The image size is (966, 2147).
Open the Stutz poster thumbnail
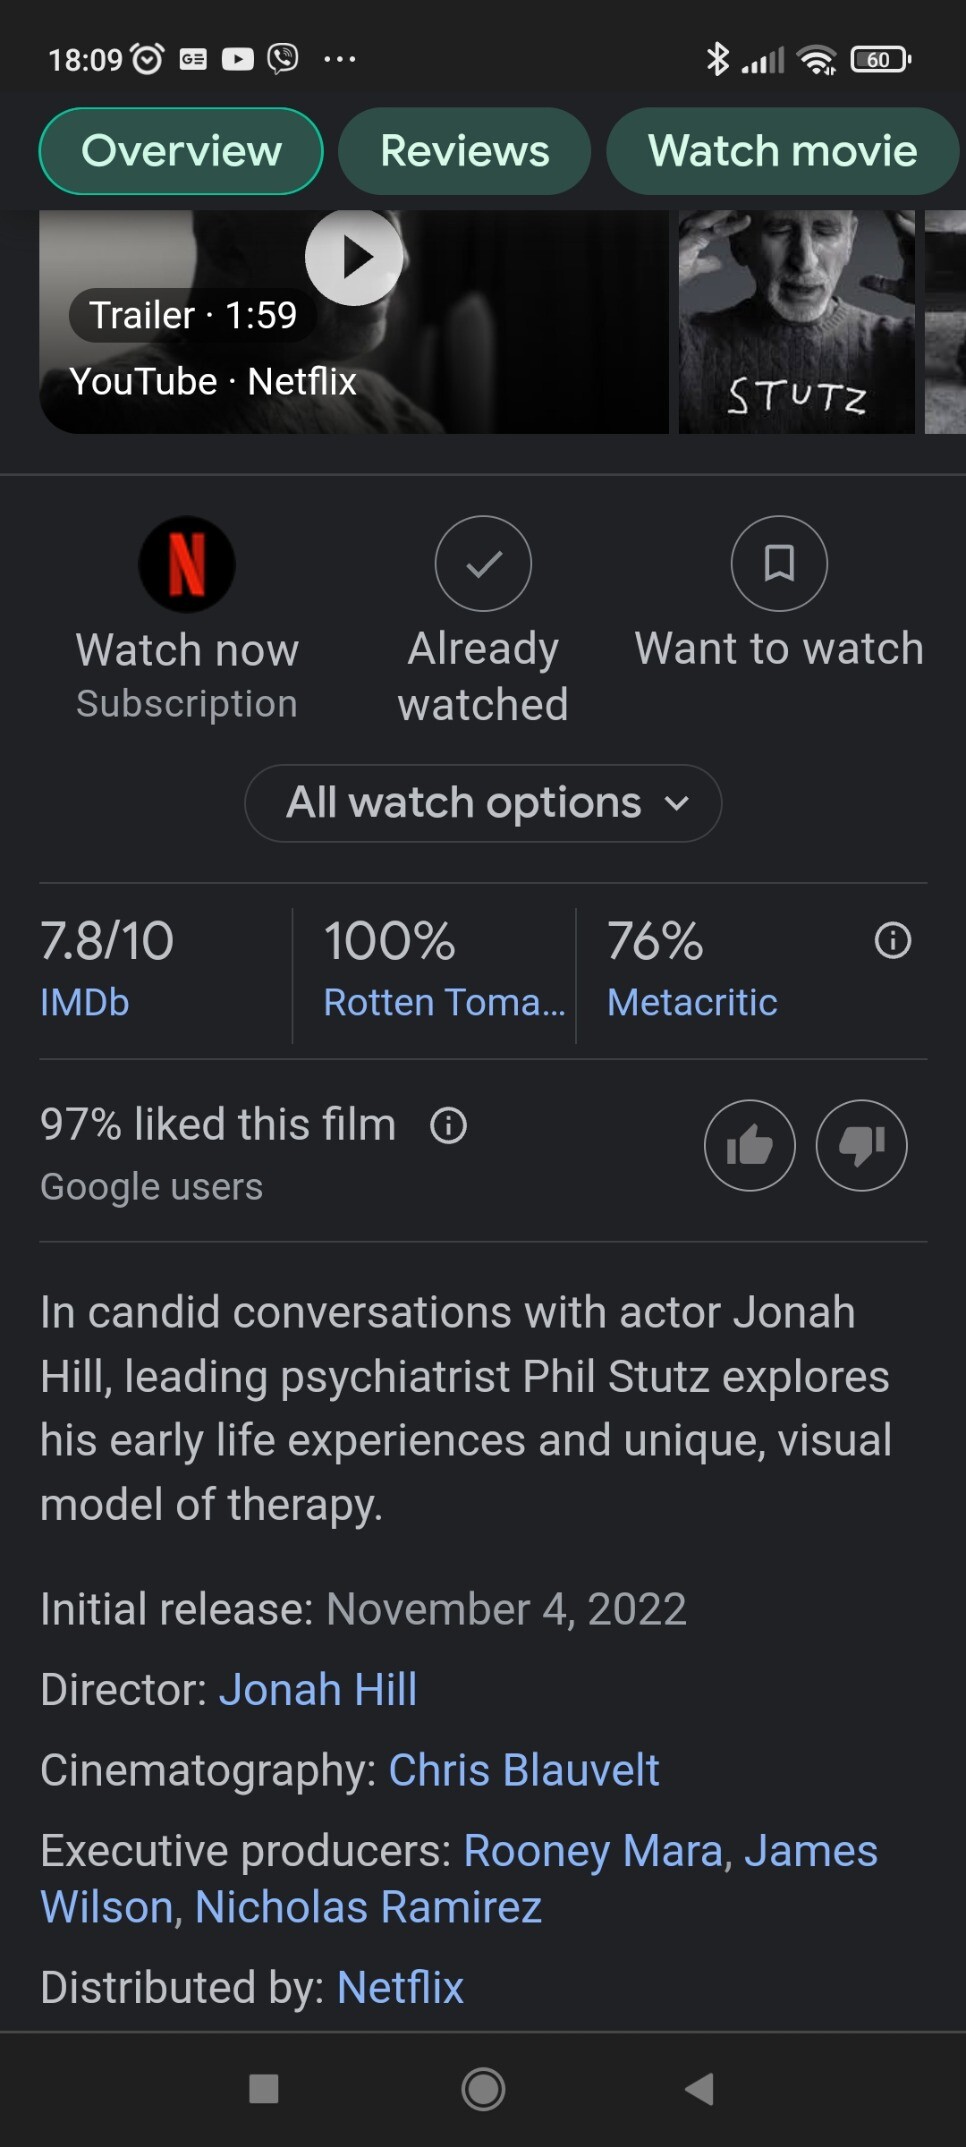[x=796, y=322]
